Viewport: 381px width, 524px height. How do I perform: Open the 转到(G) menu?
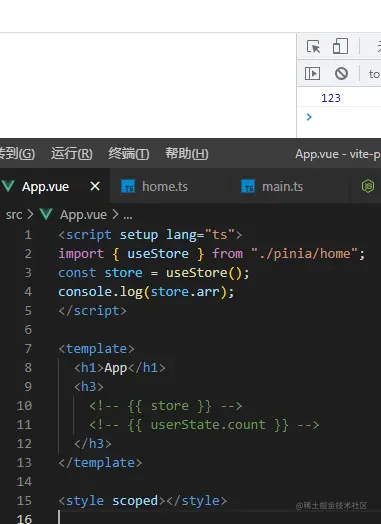click(17, 154)
